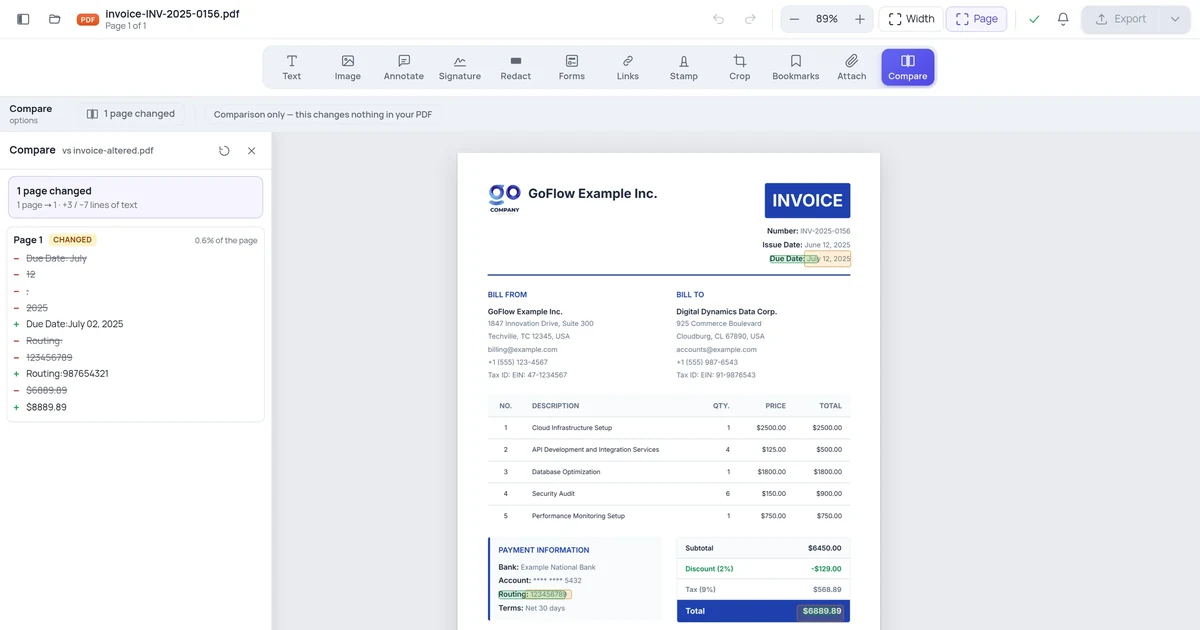Click accounts@example.com in Bill To
The height and width of the screenshot is (630, 1200).
click(x=714, y=350)
